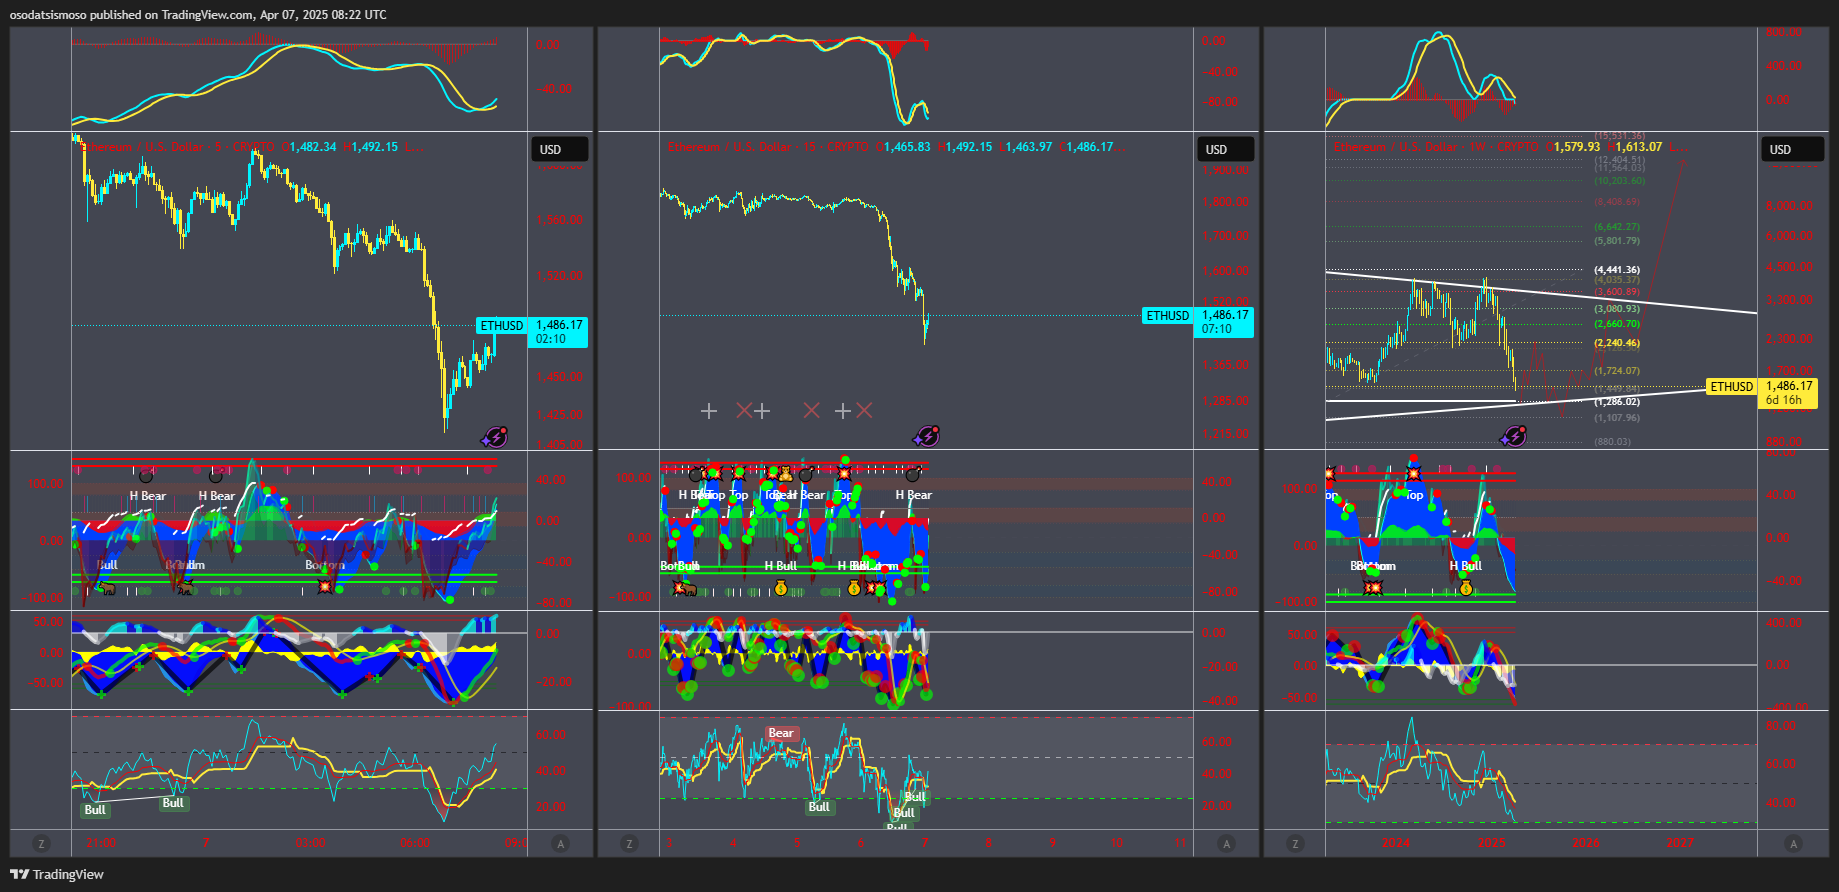Viewport: 1839px width, 892px height.
Task: Click the cyan ETHUSD label on the 15-minute chart
Action: [1167, 316]
